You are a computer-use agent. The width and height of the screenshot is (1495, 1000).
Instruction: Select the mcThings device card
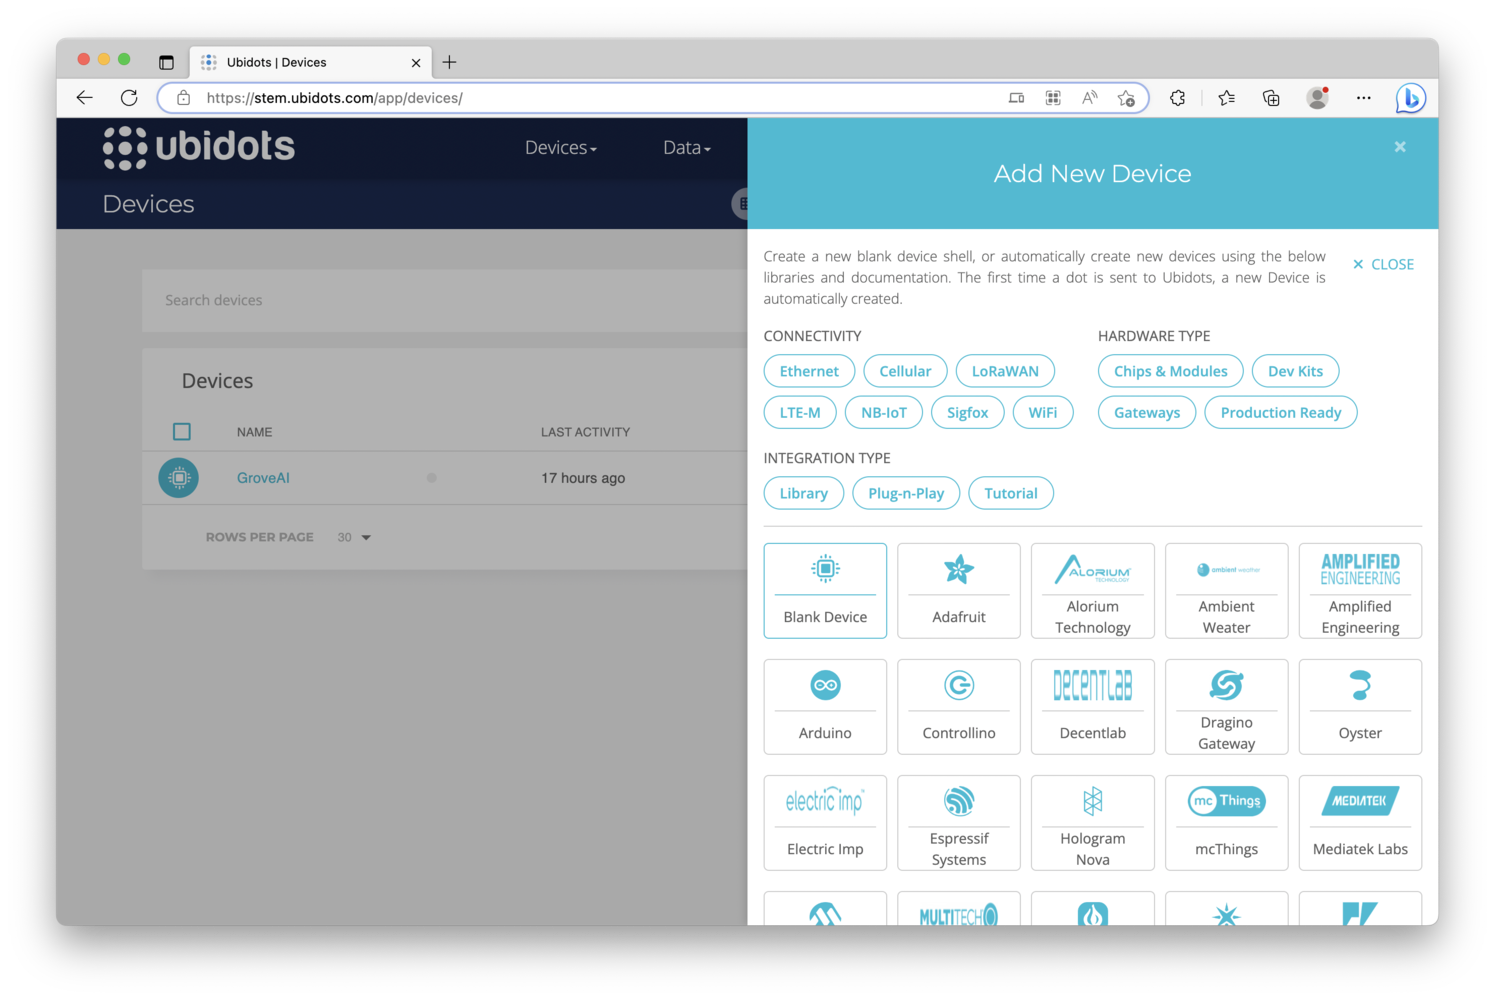[1227, 822]
